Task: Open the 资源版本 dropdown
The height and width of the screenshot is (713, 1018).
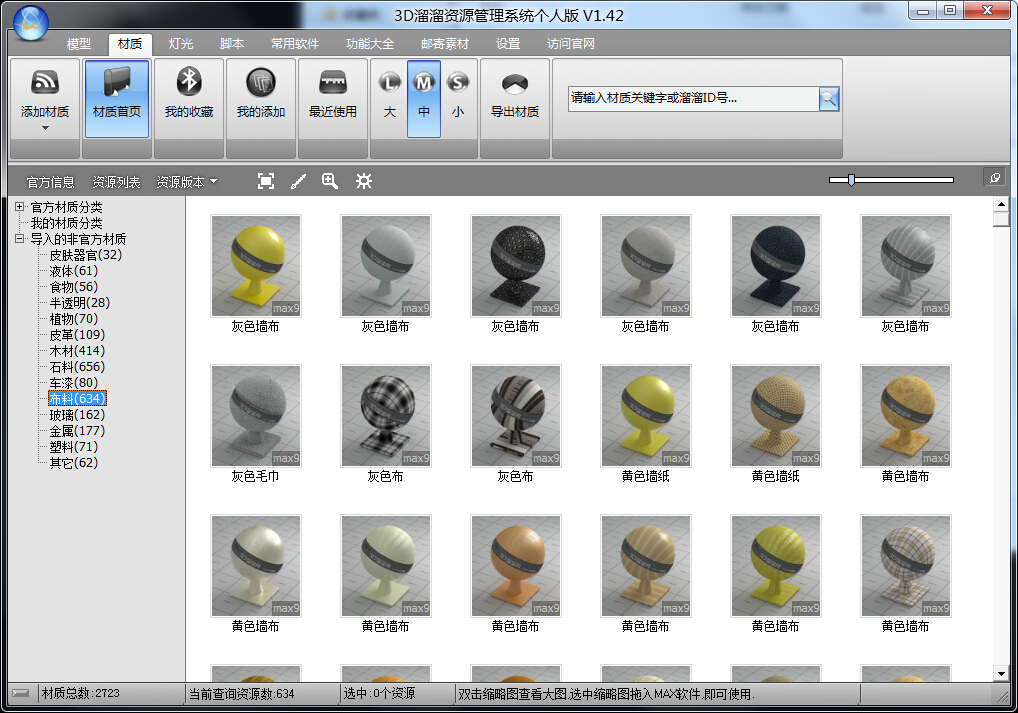Action: click(186, 182)
